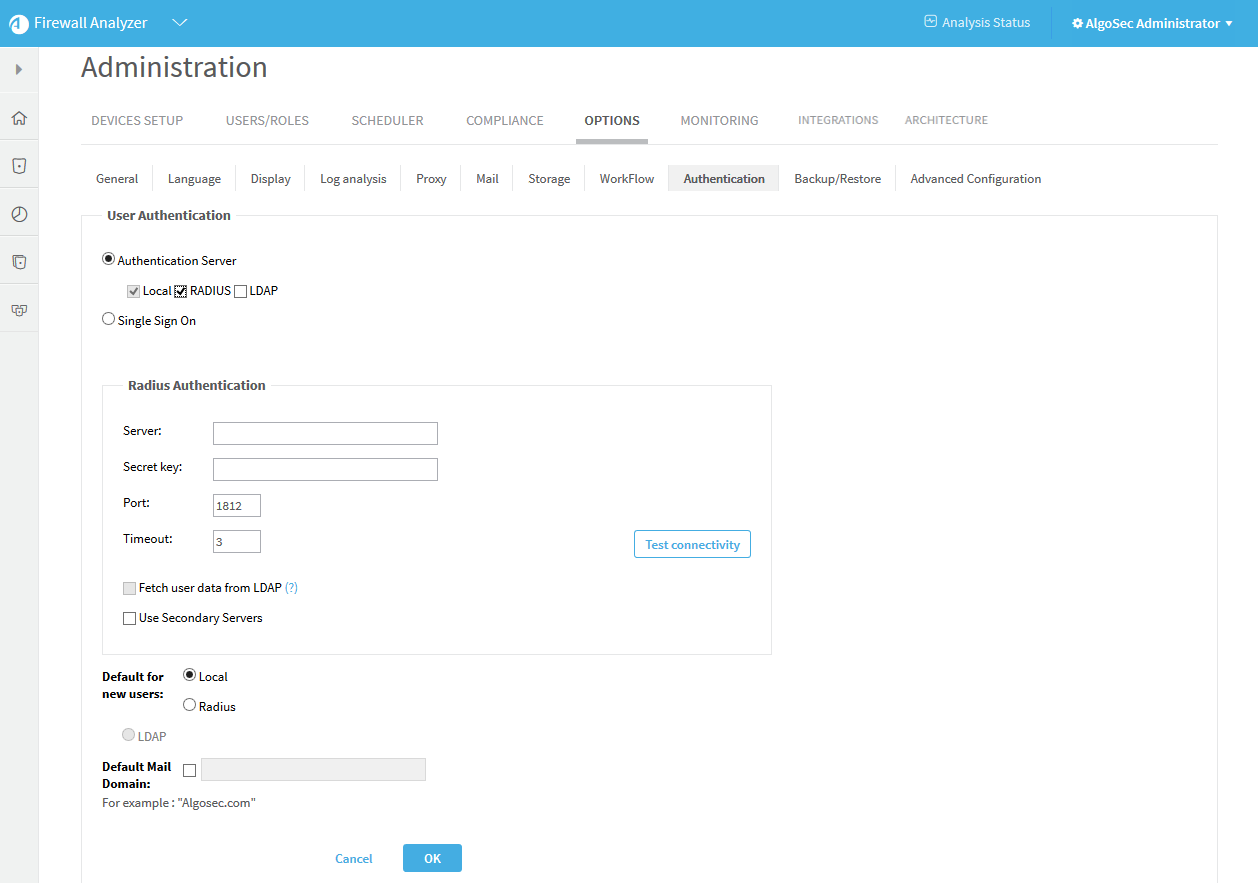Open the Firewall Analyzer product dropdown chevron
This screenshot has width=1258, height=883.
pos(179,23)
